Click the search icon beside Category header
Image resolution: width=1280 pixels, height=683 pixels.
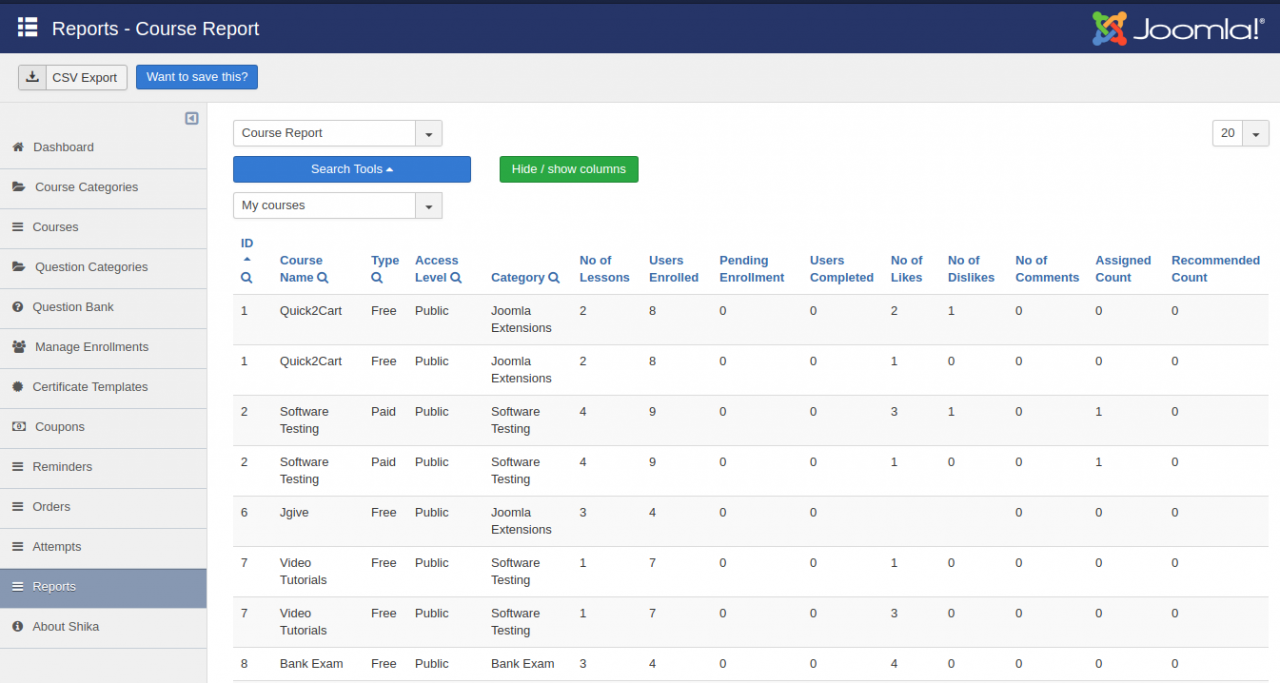pos(554,278)
